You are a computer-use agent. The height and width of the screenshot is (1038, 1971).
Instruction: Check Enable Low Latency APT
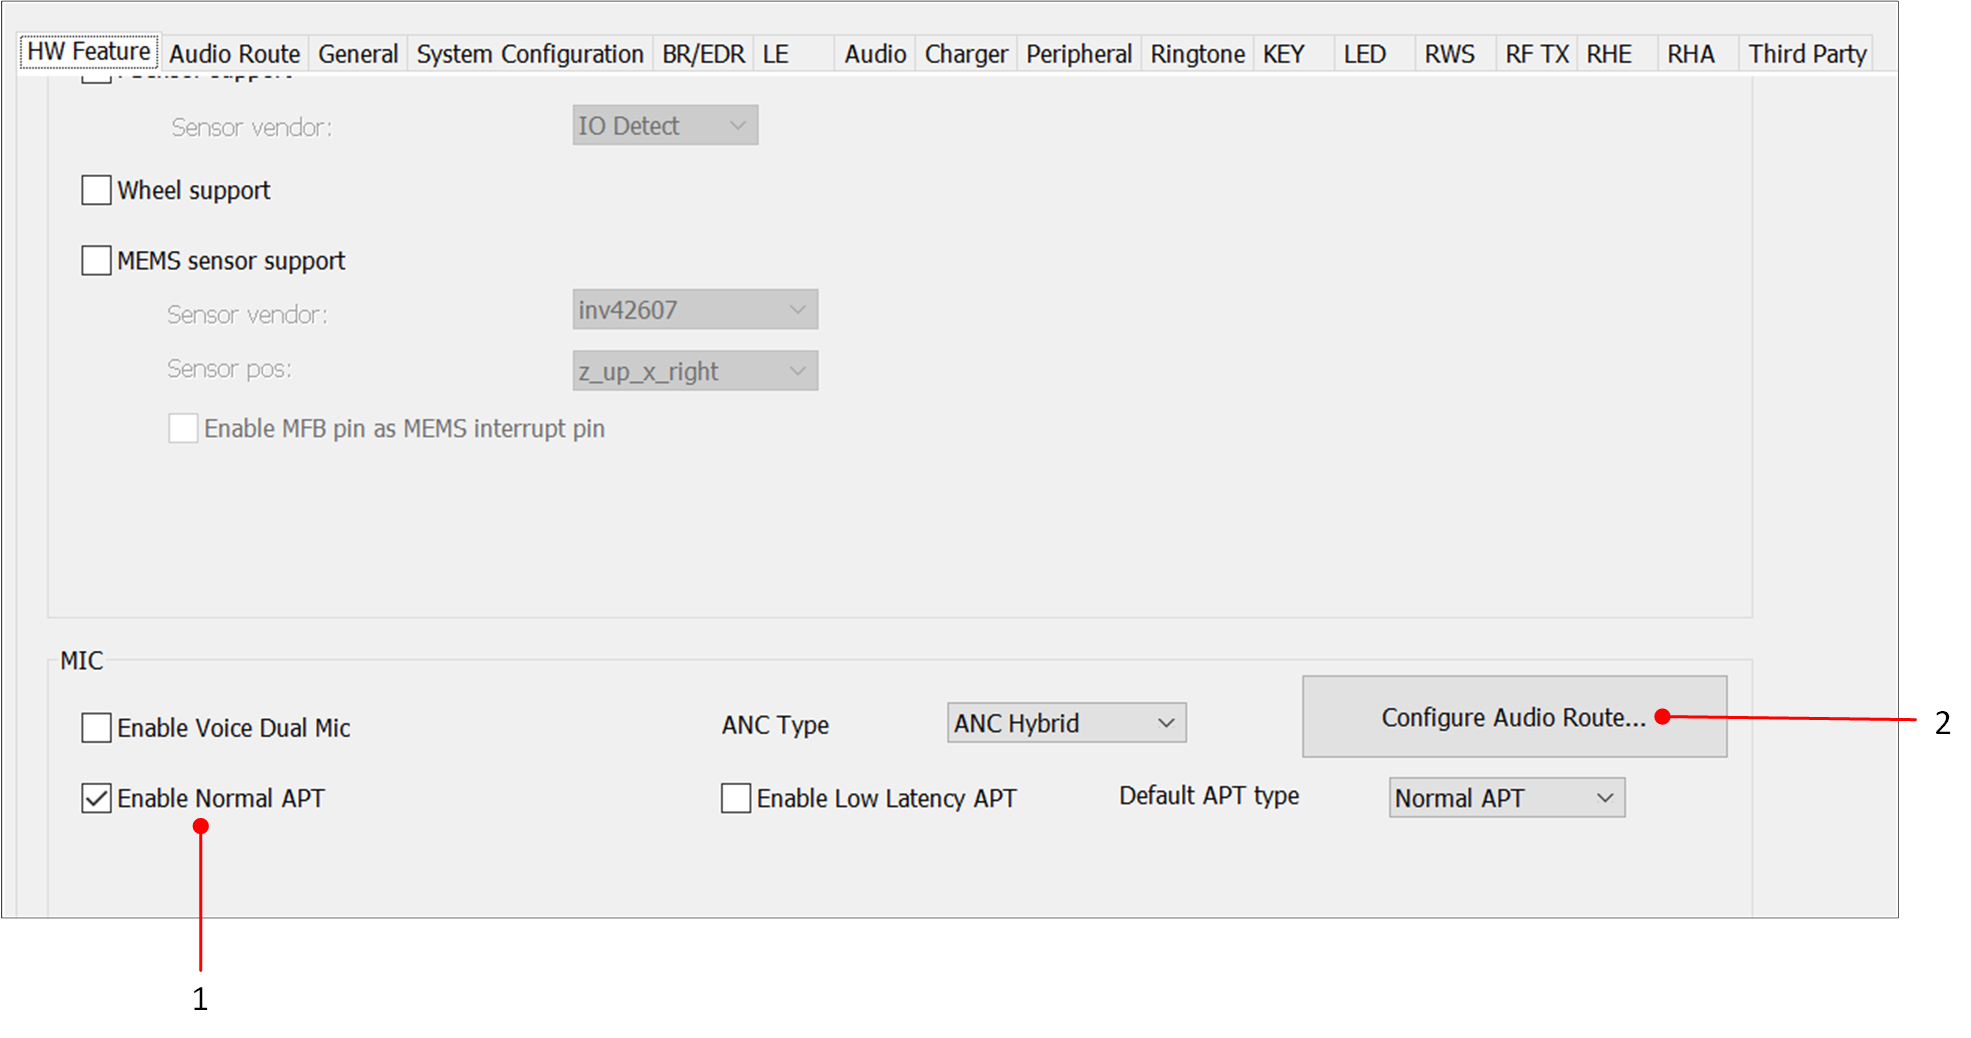tap(736, 798)
